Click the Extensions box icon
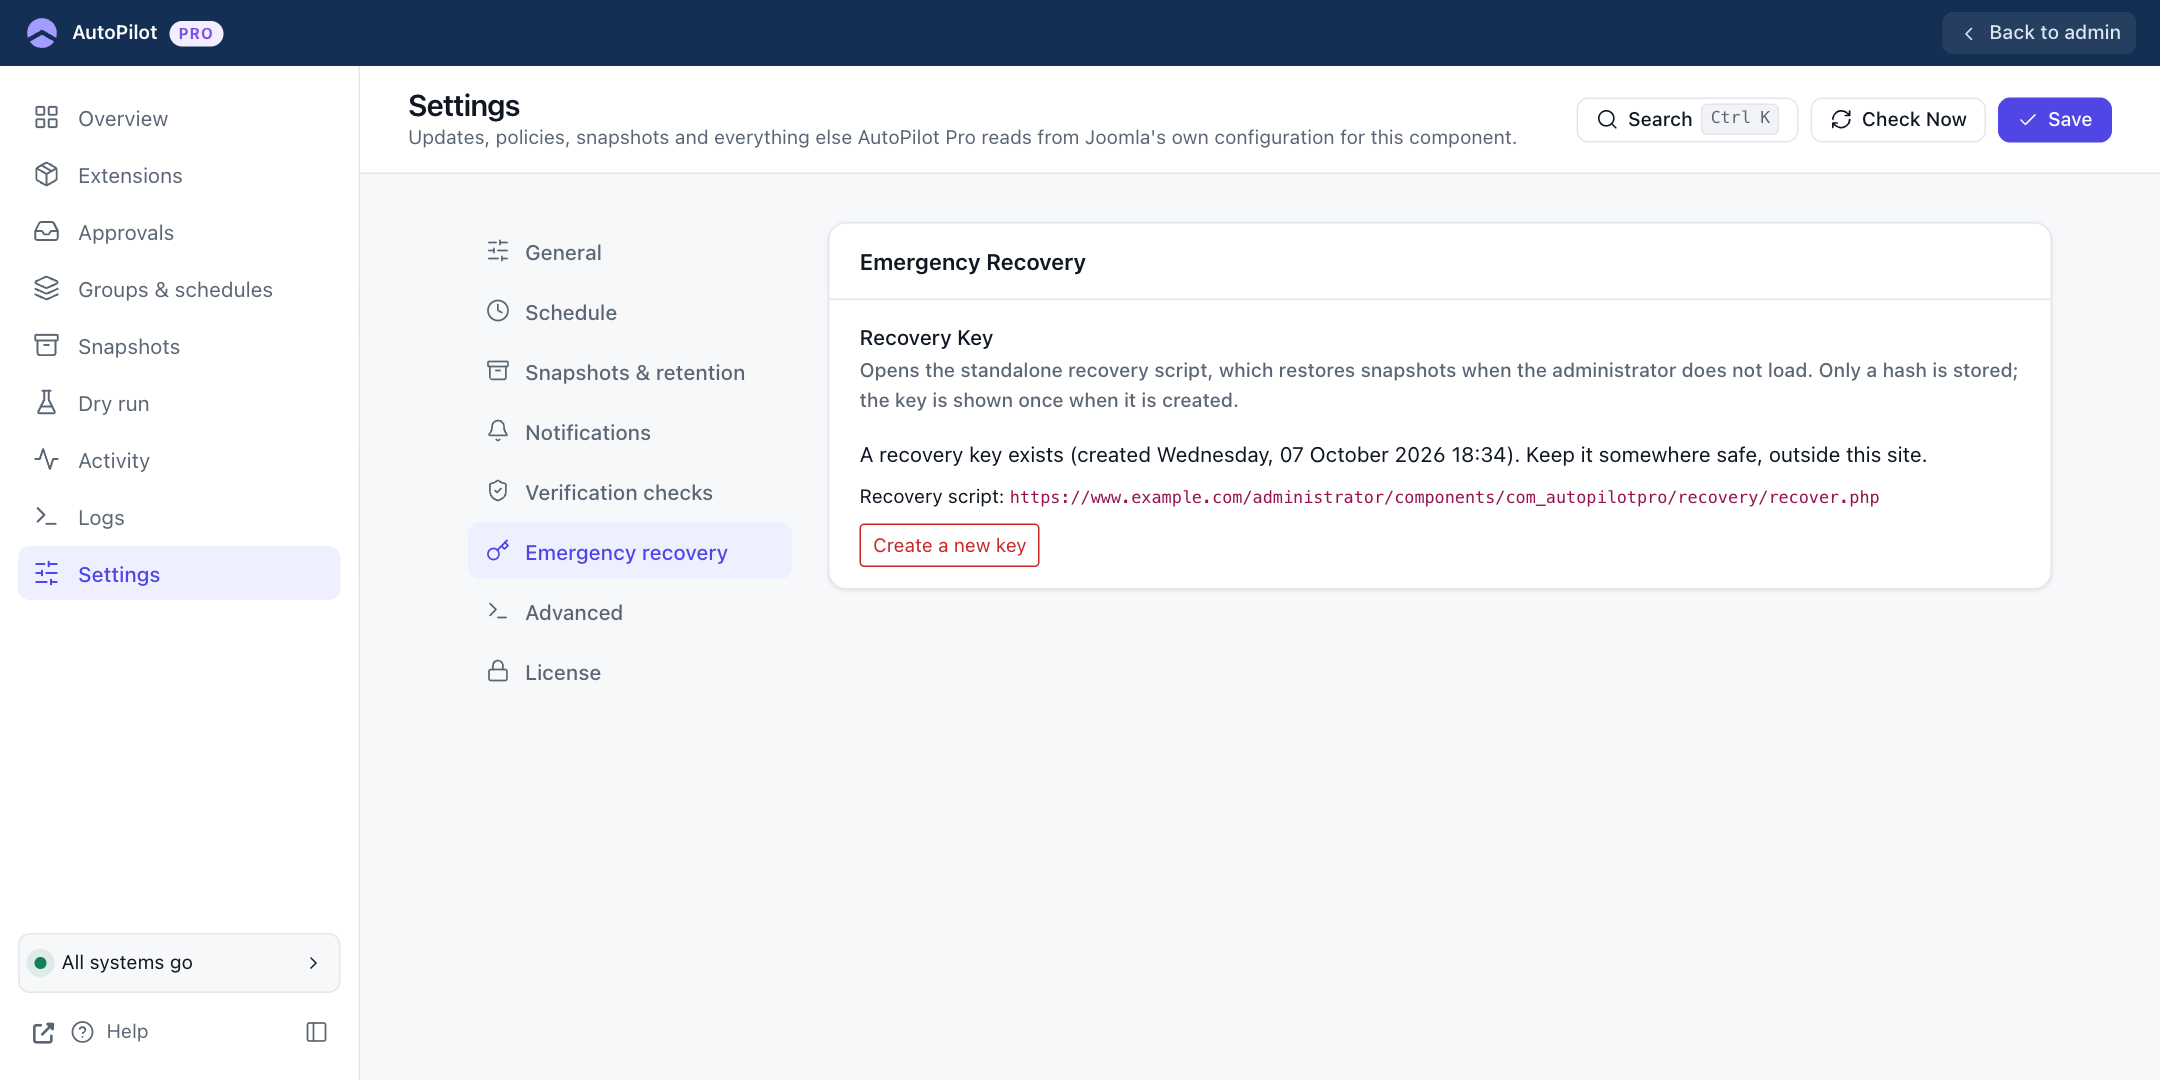Screen dimensions: 2160x1080 pyautogui.click(x=46, y=175)
